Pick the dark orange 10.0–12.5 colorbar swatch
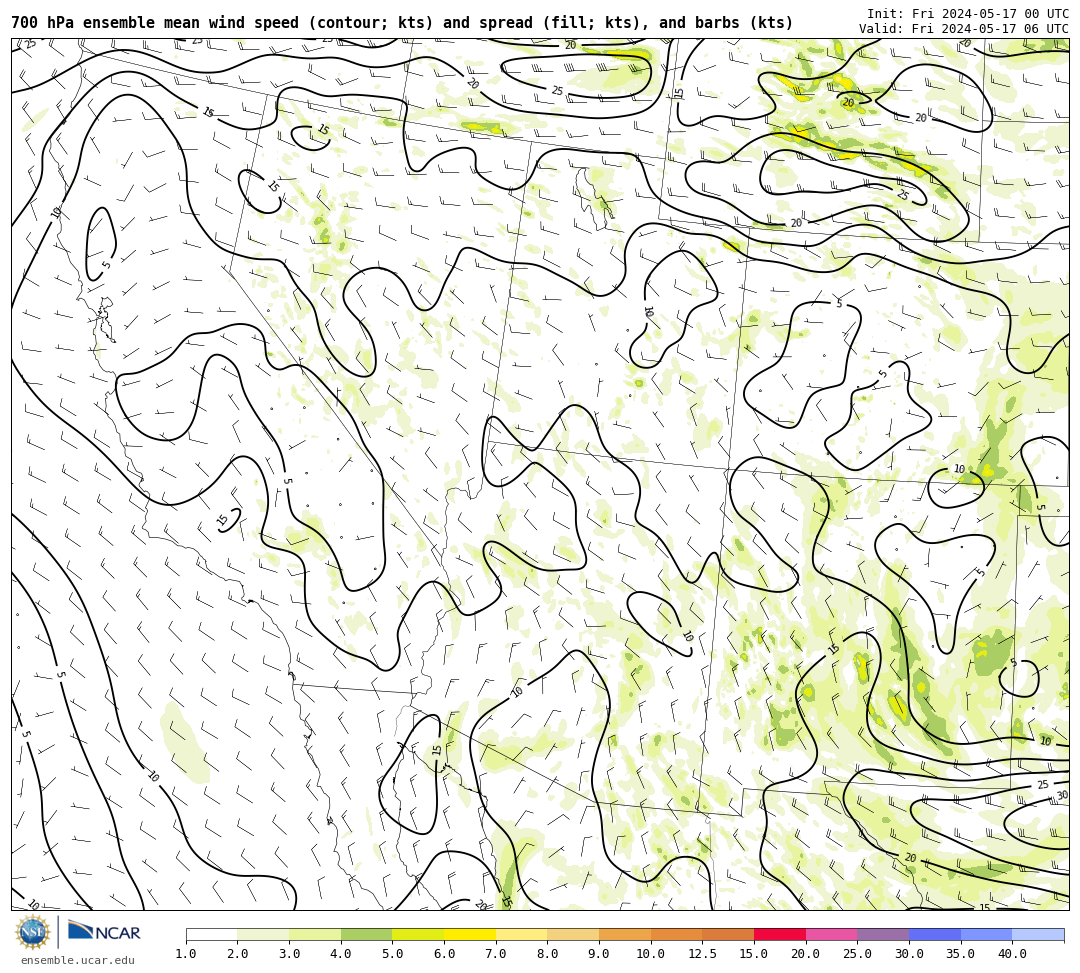 pyautogui.click(x=676, y=934)
